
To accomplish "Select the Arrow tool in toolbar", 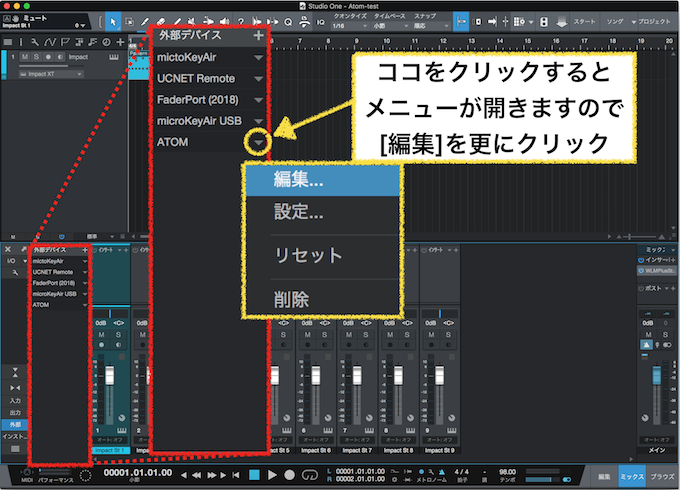I will point(113,22).
